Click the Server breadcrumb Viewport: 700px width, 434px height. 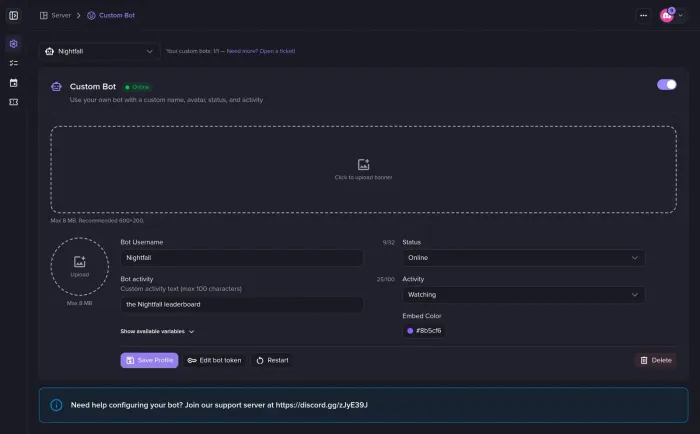tap(55, 16)
